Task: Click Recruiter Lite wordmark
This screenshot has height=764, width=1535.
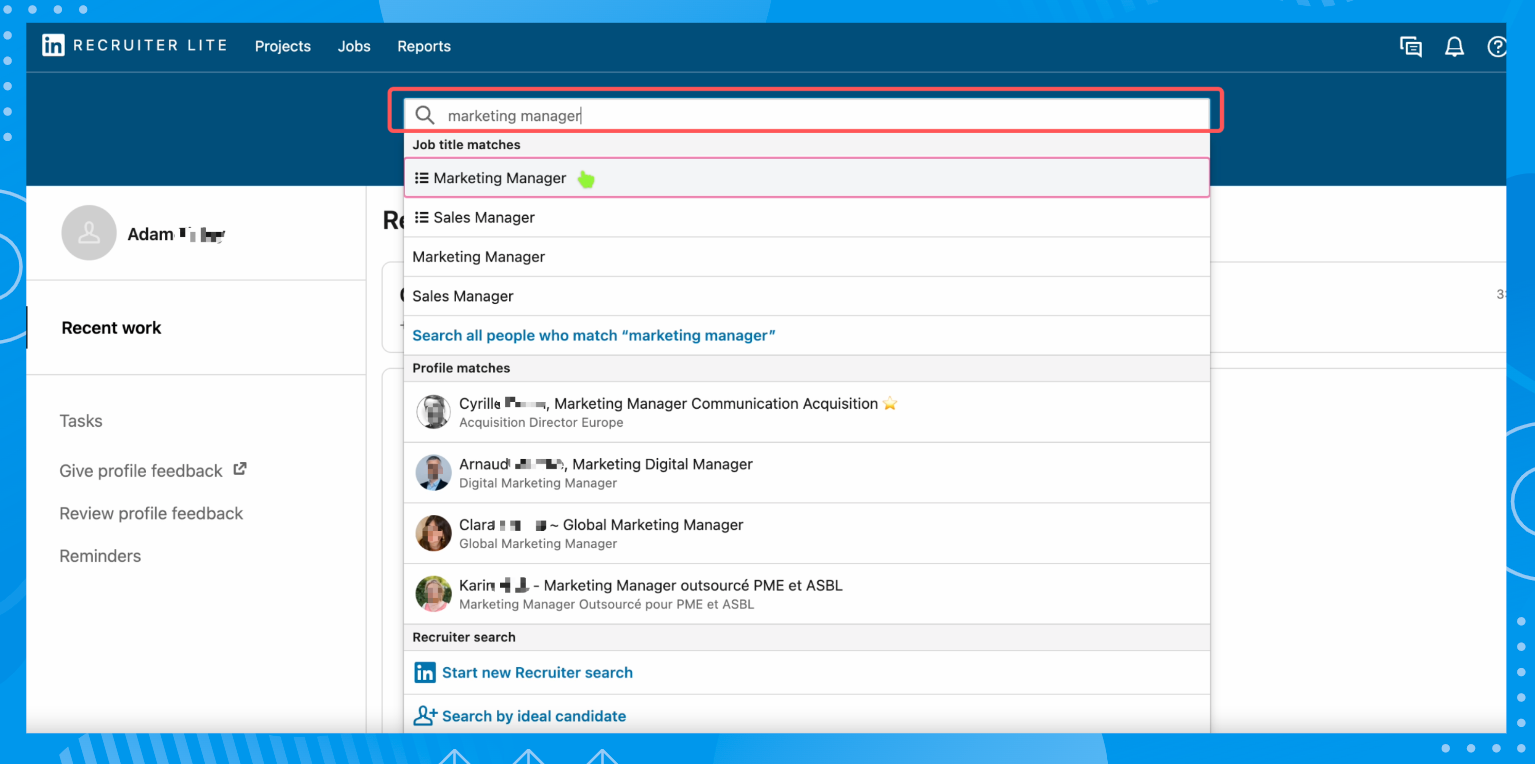Action: tap(150, 45)
